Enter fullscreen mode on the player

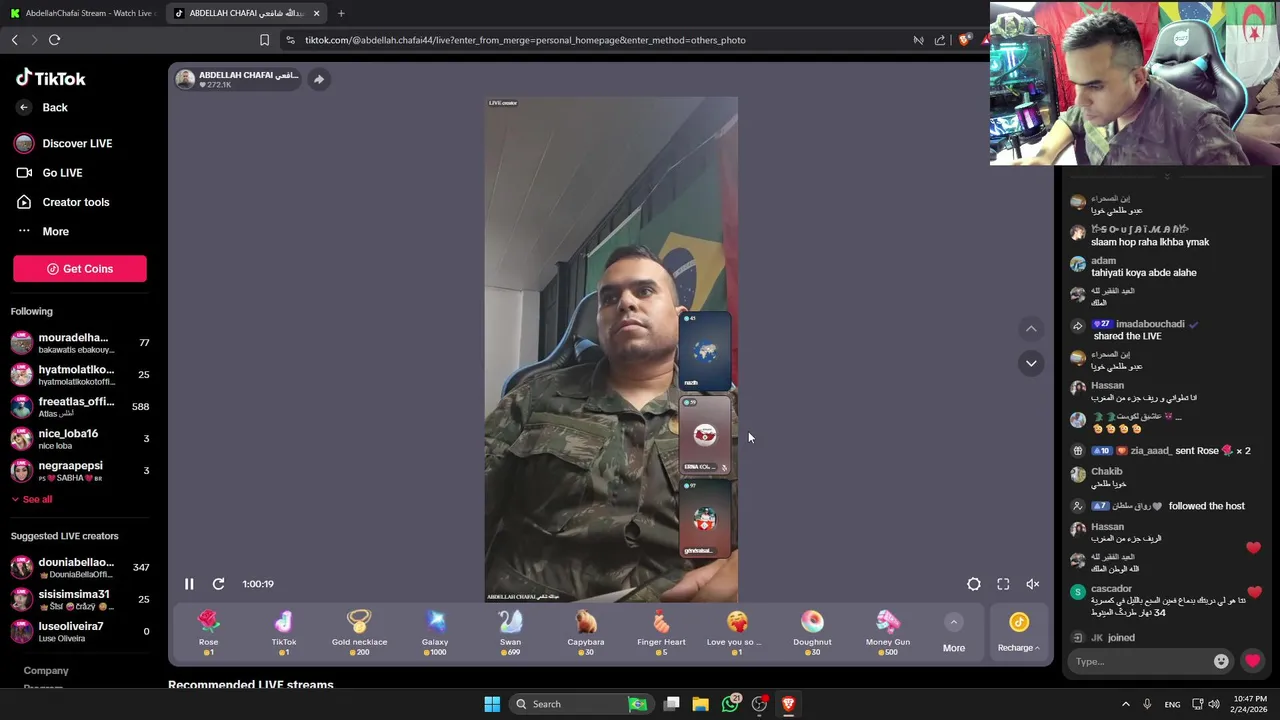1003,584
